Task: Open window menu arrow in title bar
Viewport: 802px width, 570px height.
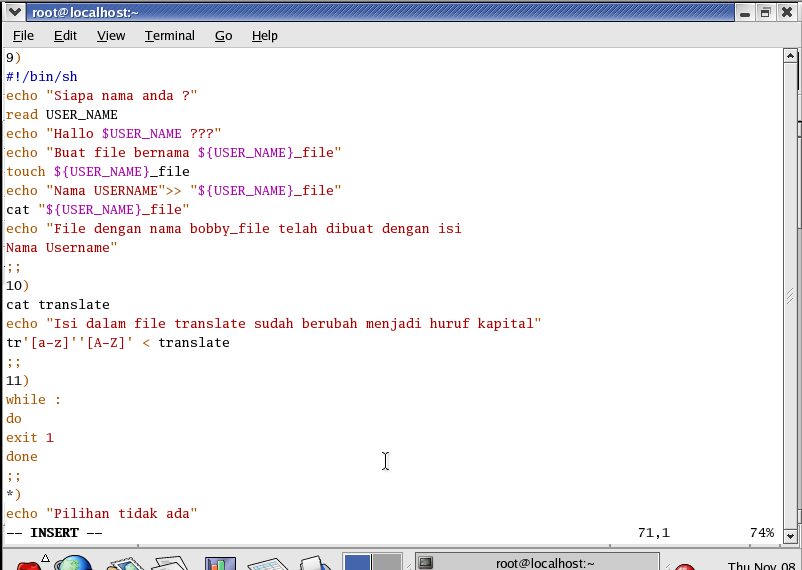Action: [14, 12]
